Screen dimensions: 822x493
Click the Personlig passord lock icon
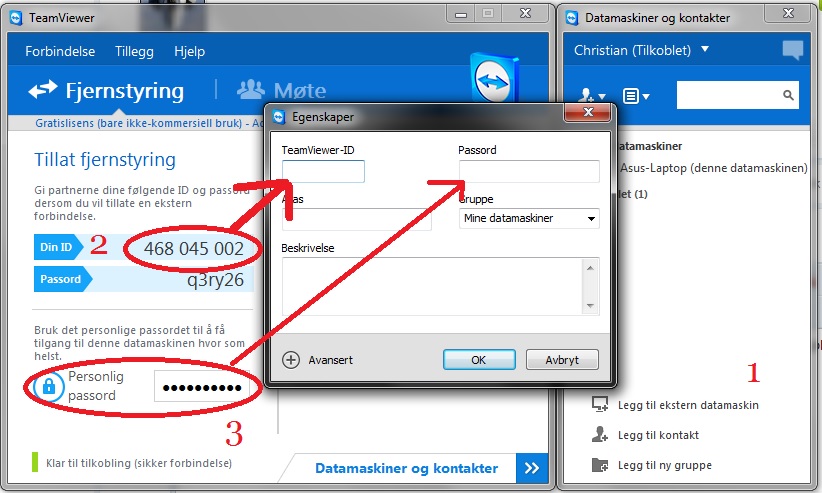(x=49, y=387)
